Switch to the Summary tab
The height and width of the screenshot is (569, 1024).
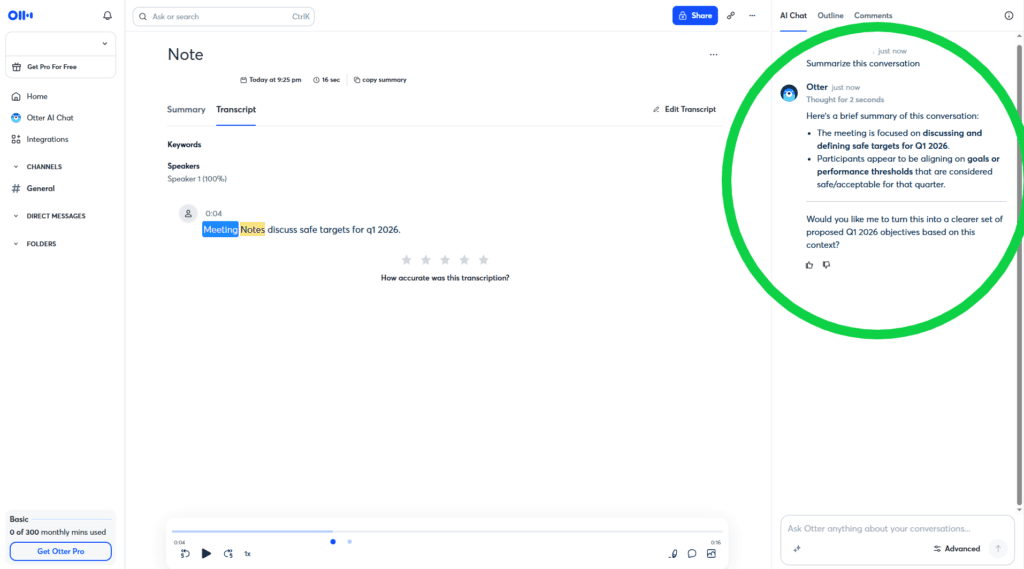point(186,110)
